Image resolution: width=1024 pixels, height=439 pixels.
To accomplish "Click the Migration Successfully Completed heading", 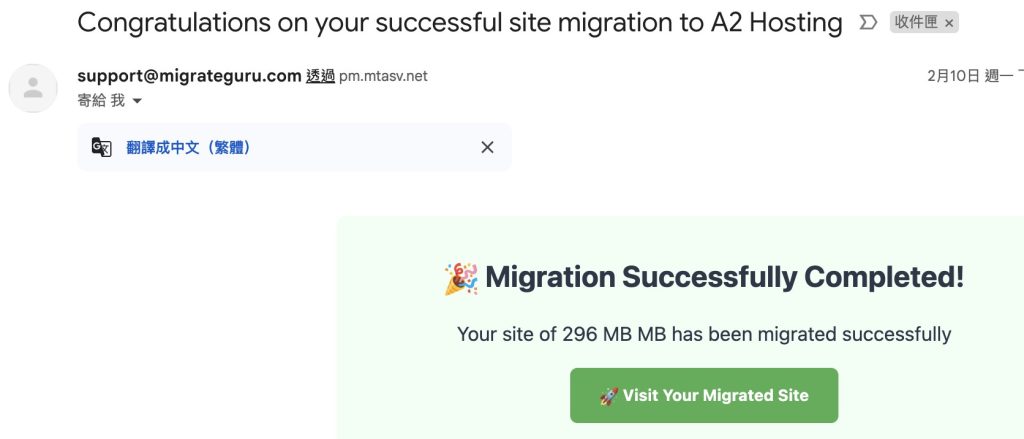I will 724,277.
